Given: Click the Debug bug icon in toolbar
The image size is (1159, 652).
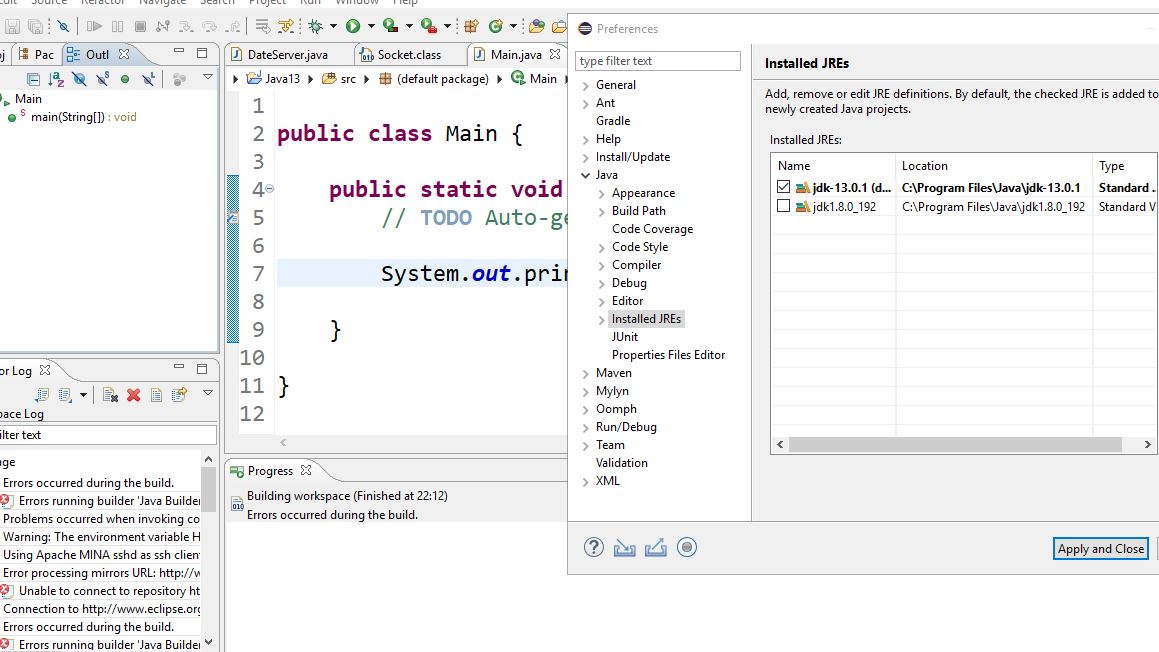Looking at the screenshot, I should click(x=316, y=27).
